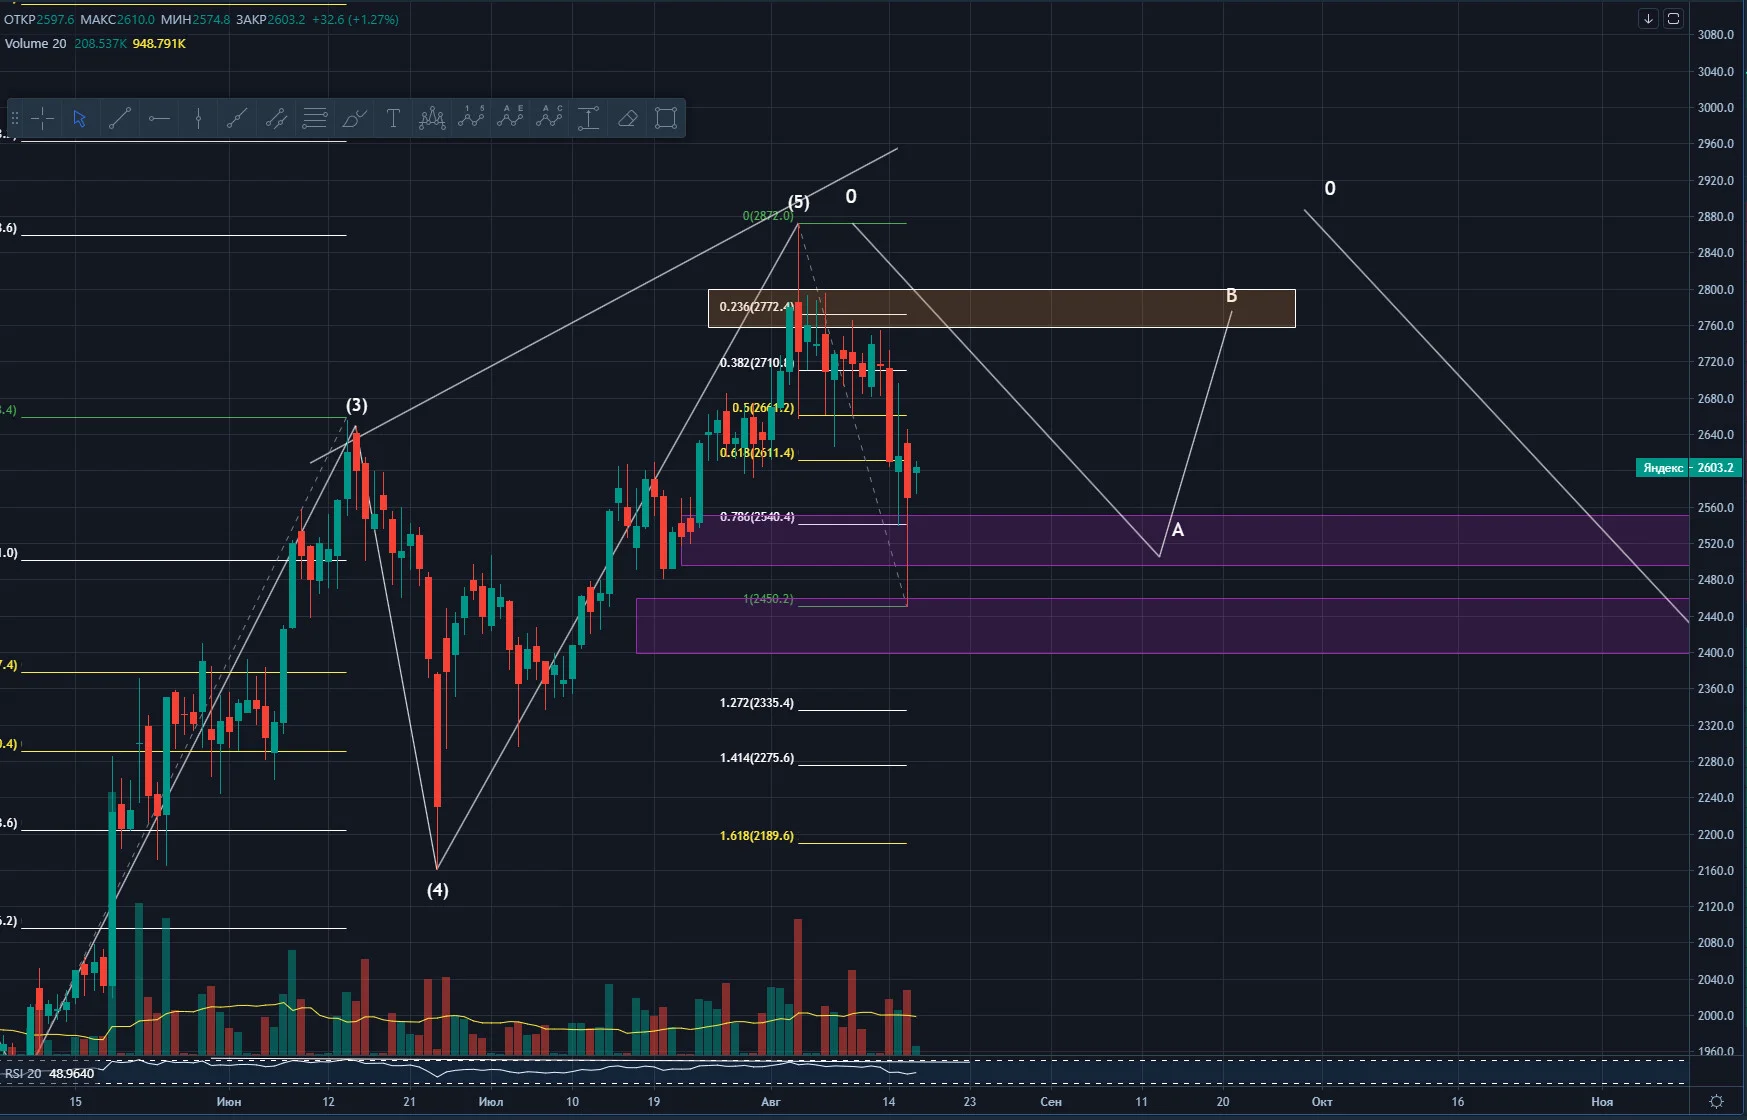Image resolution: width=1747 pixels, height=1120 pixels.
Task: Pick the Elliott impulse wave 1-5 tool
Action: (x=471, y=119)
